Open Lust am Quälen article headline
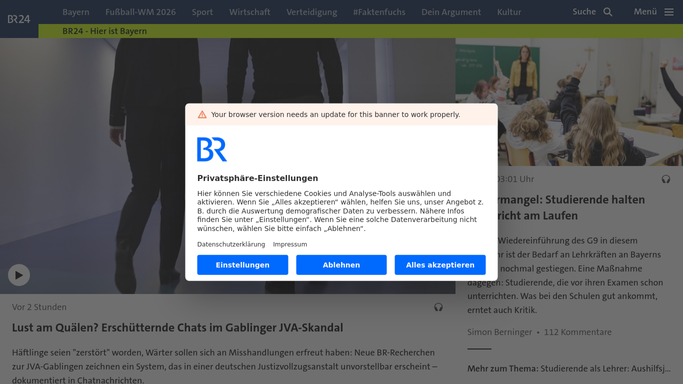Image resolution: width=683 pixels, height=384 pixels. point(177,328)
